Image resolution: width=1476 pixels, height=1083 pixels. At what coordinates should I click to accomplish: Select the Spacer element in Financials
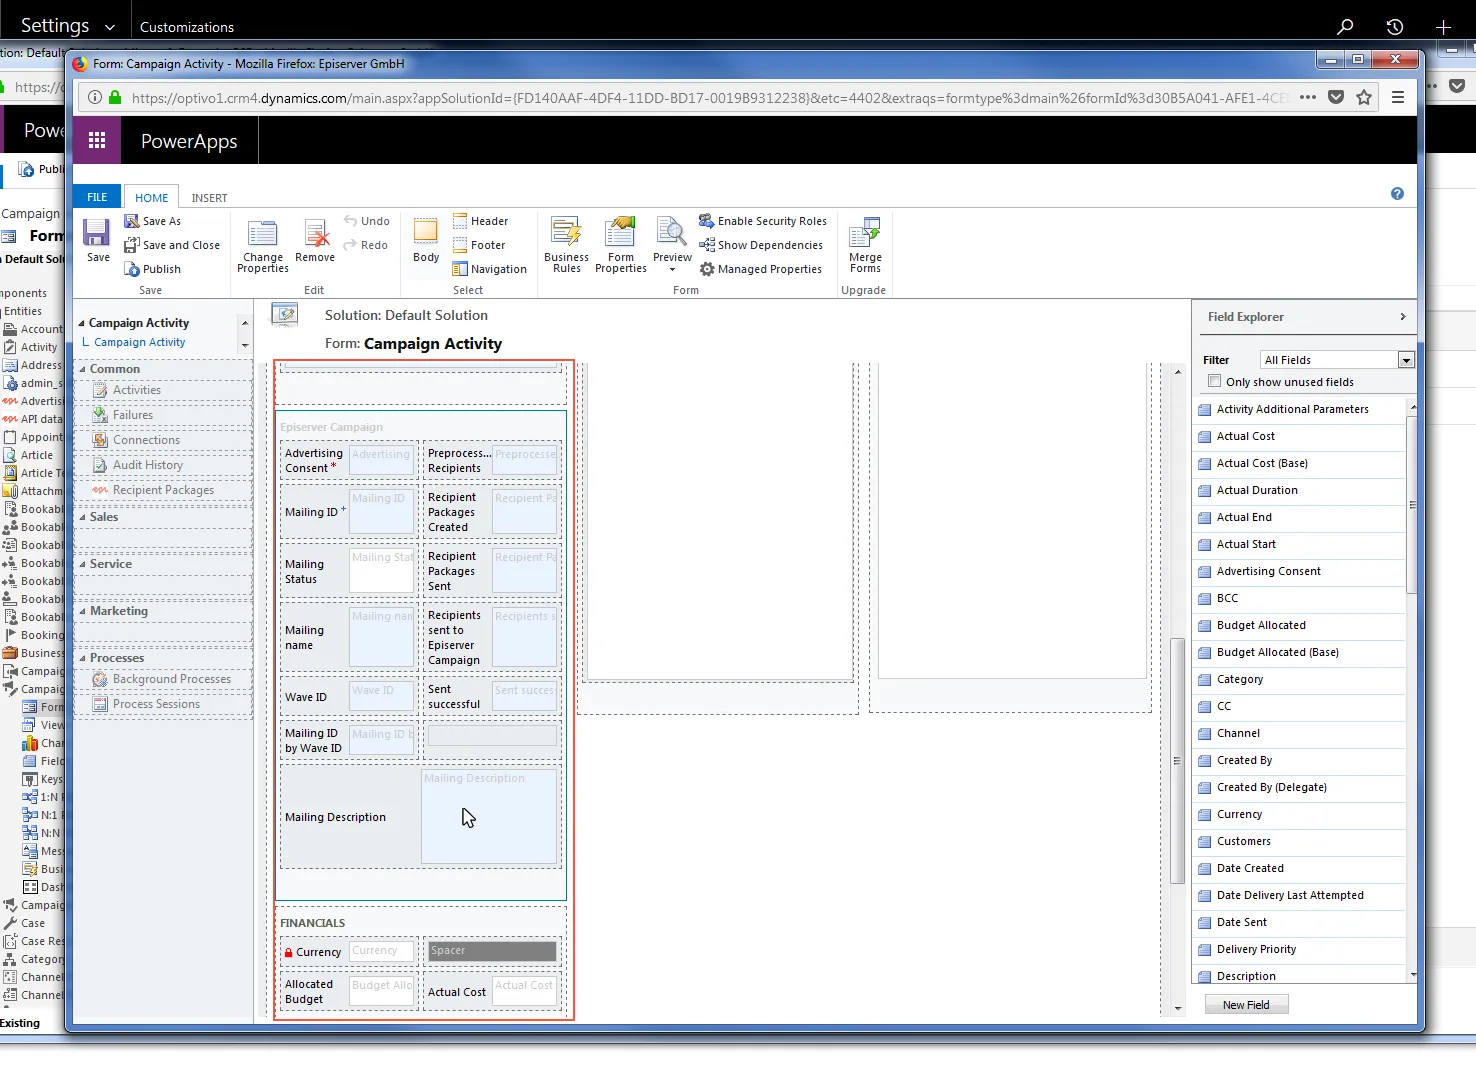pyautogui.click(x=492, y=951)
